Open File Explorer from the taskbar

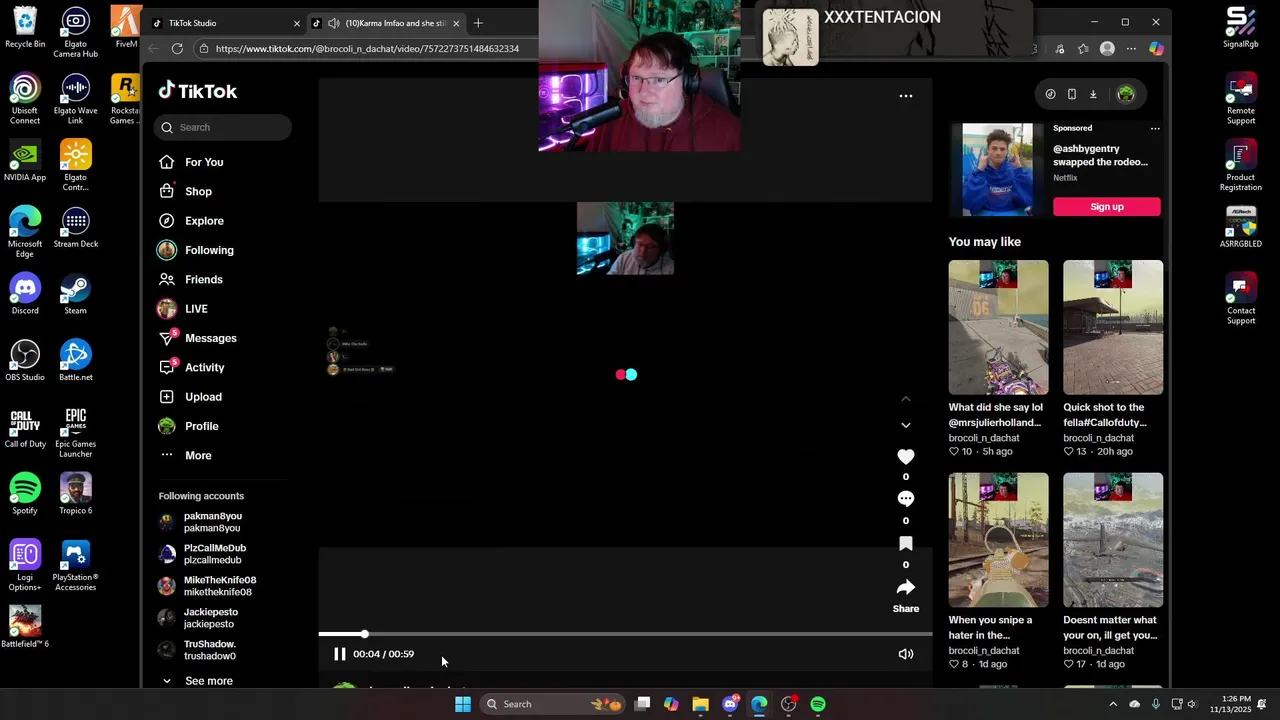(x=701, y=704)
